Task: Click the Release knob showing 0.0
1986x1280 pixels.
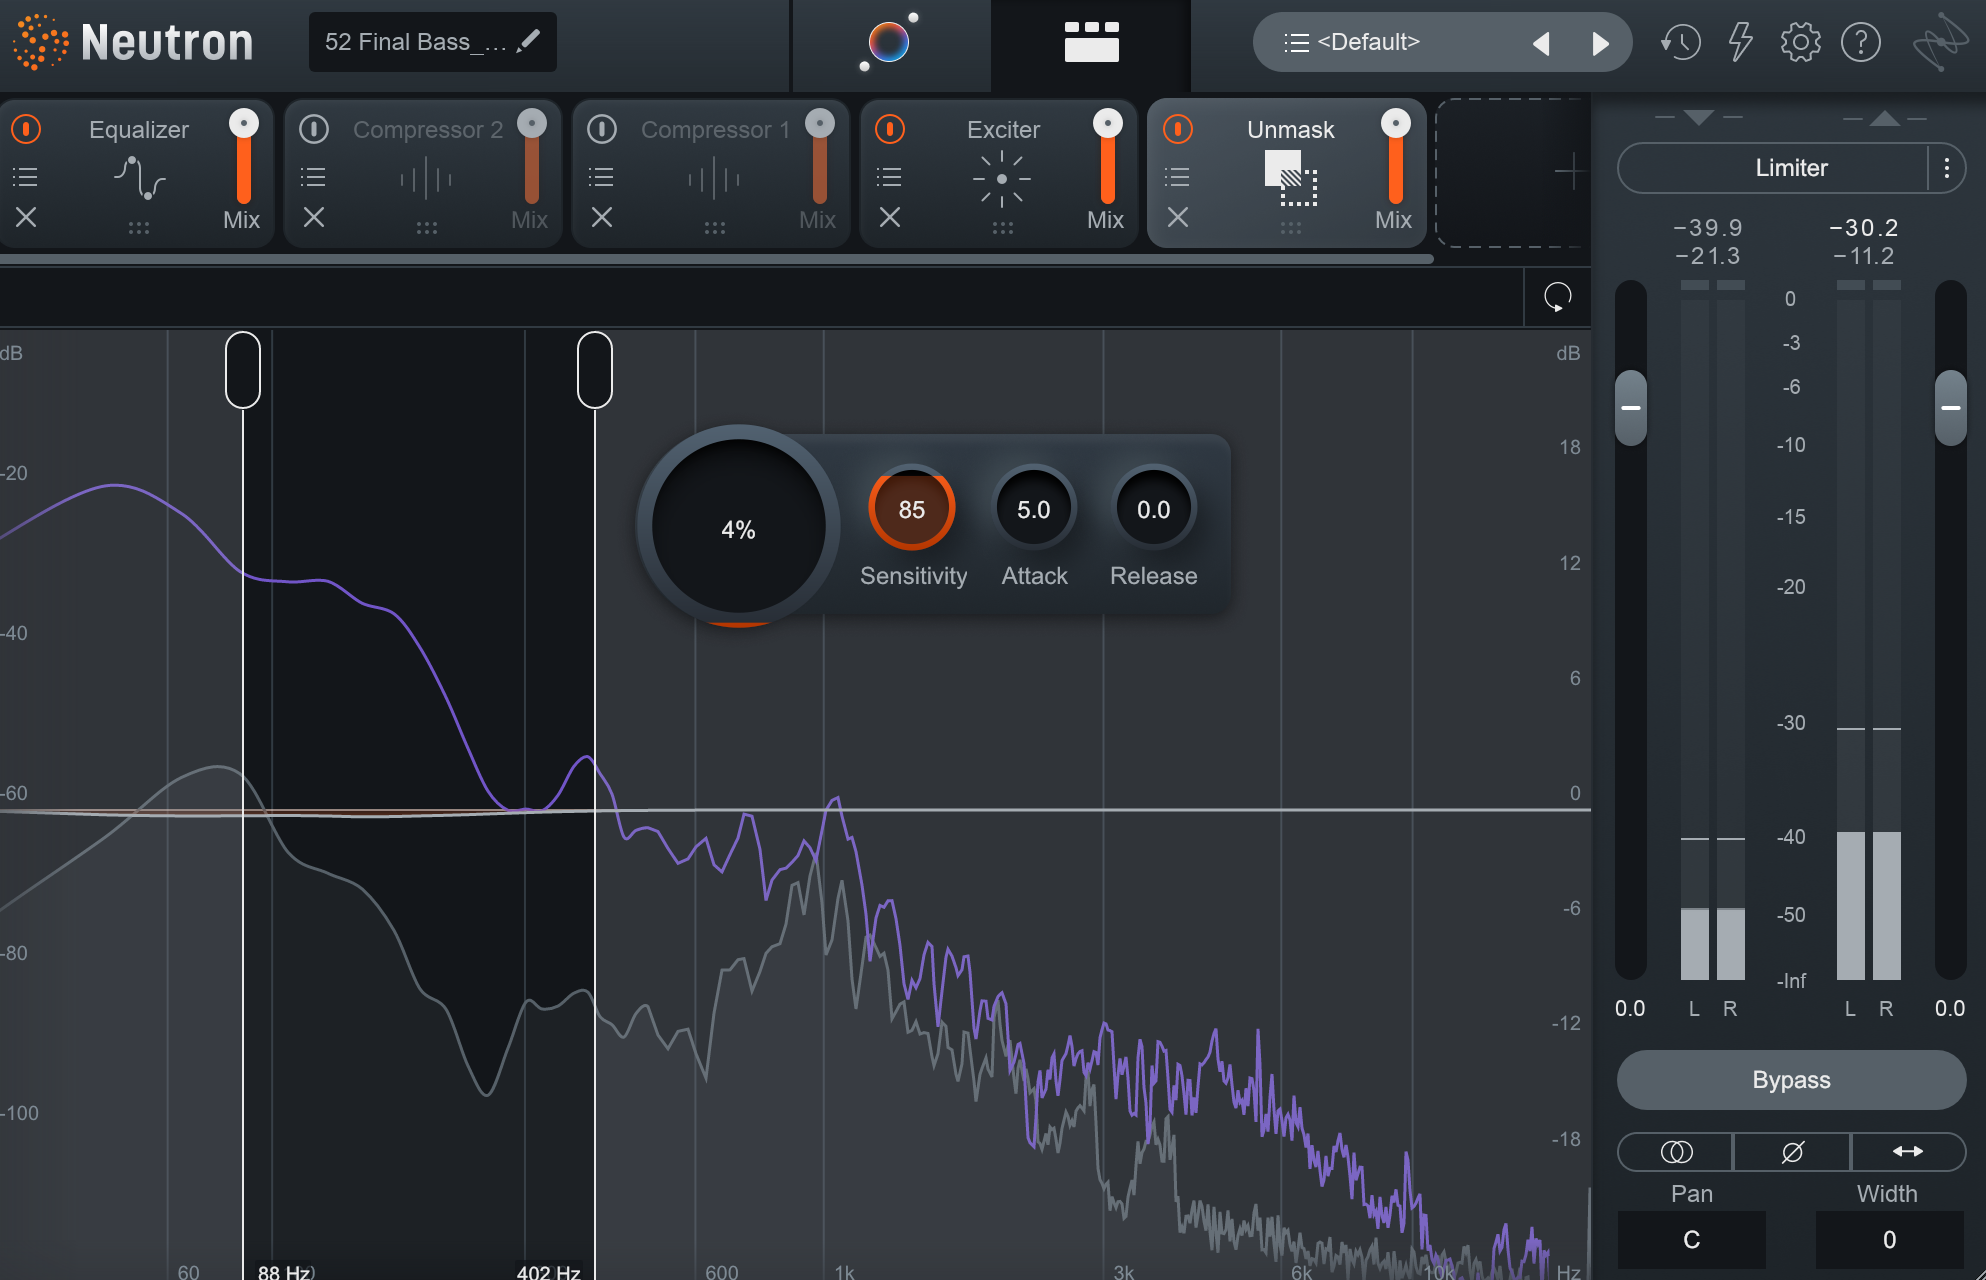Action: pyautogui.click(x=1154, y=509)
